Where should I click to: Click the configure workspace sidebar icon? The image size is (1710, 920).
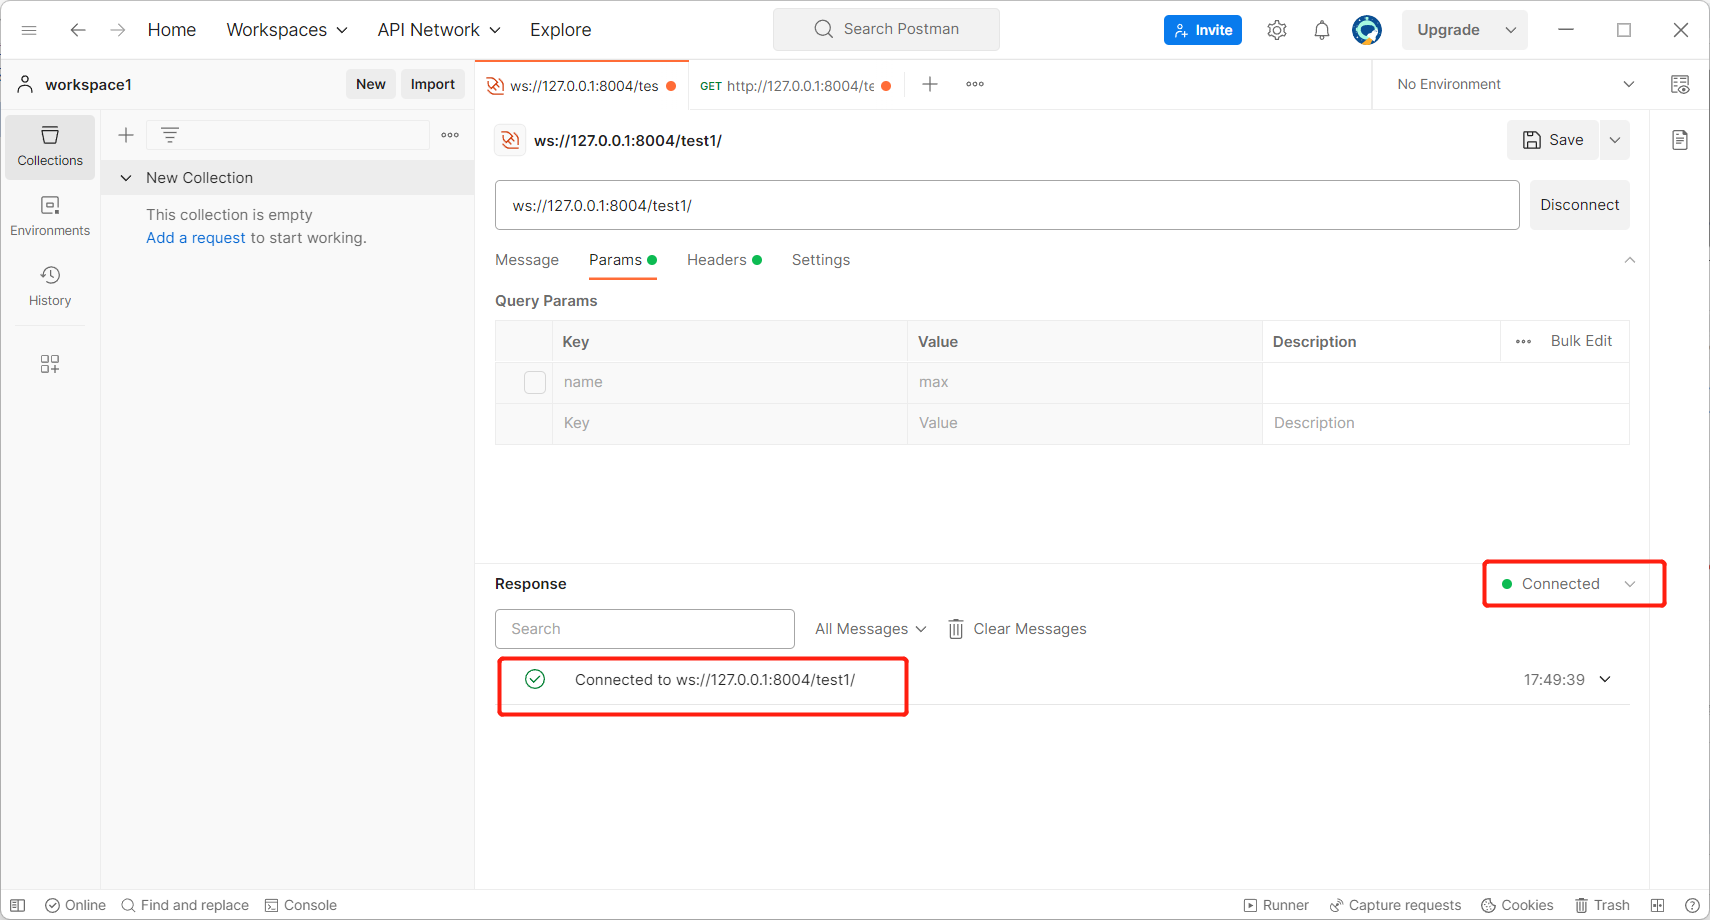click(x=50, y=364)
